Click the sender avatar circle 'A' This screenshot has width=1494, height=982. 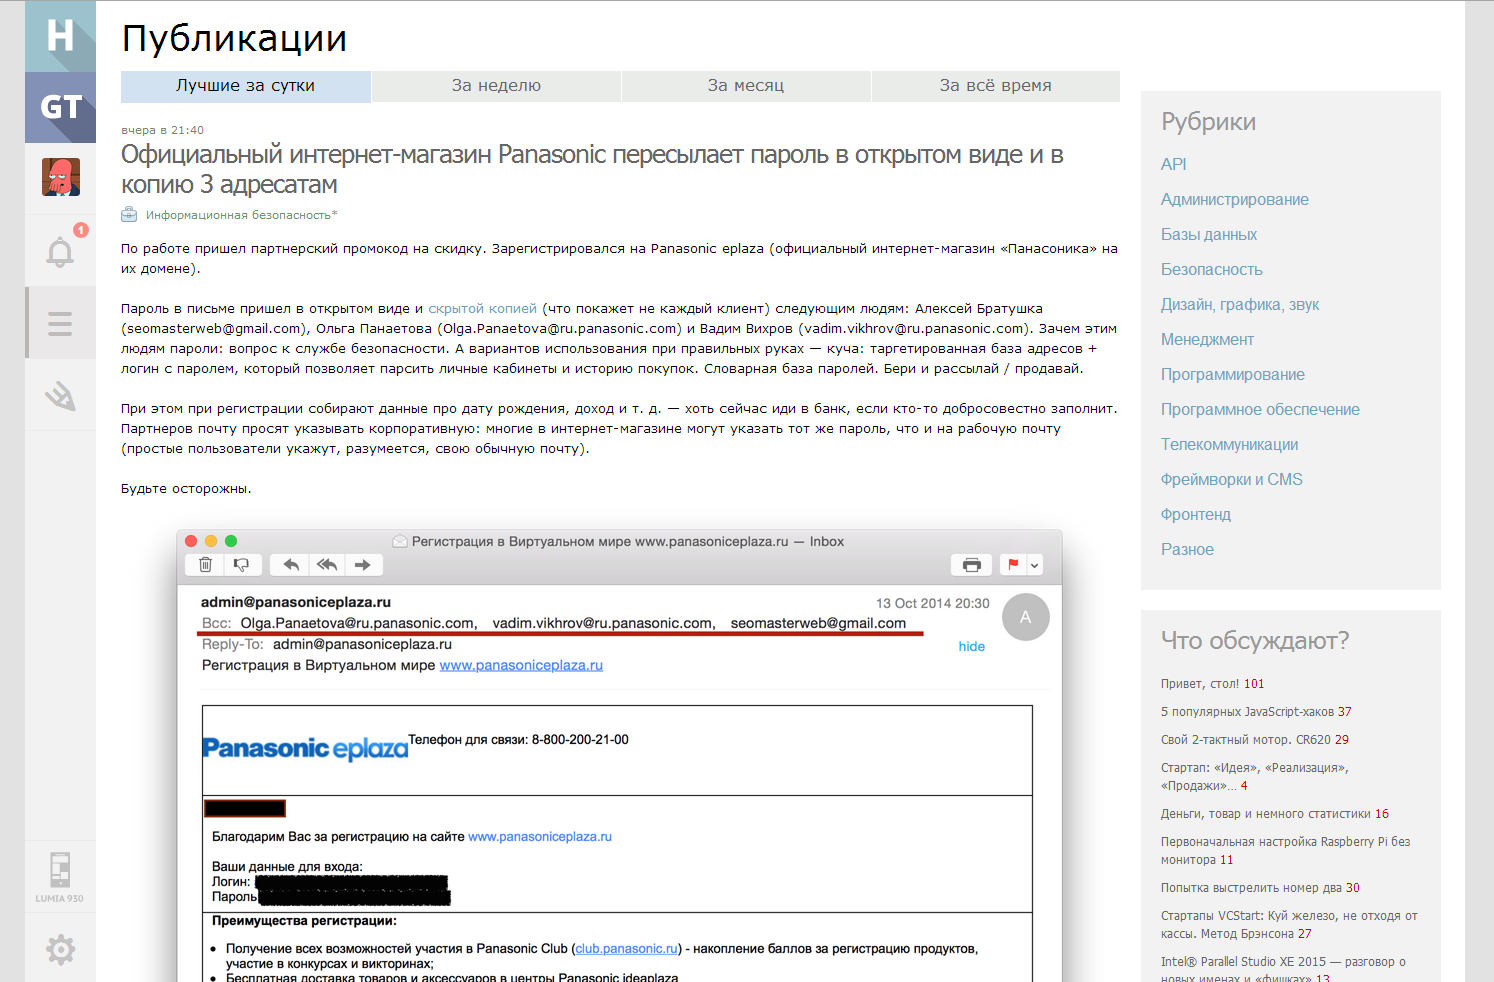click(x=1025, y=617)
